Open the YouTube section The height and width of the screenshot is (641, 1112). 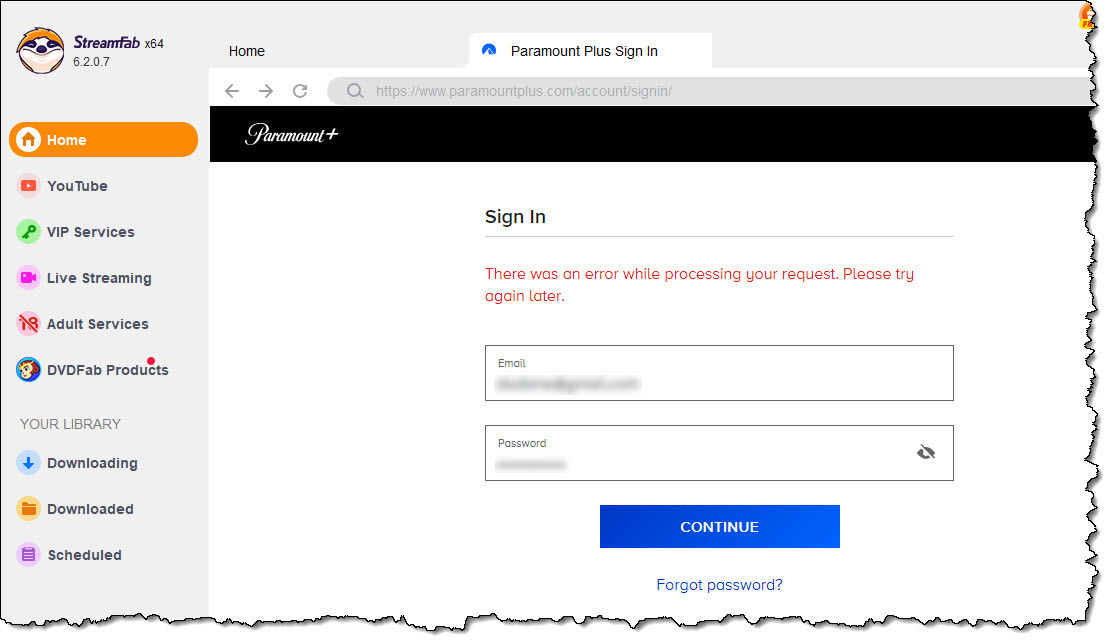click(x=76, y=186)
